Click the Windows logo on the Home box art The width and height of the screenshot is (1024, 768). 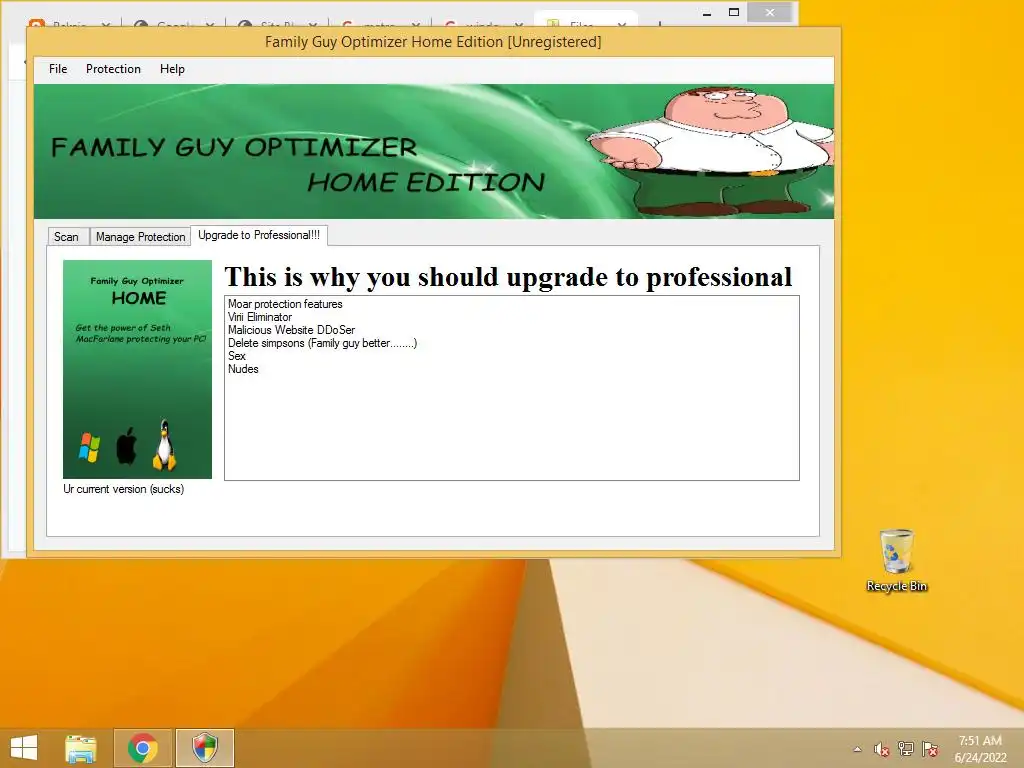point(89,447)
